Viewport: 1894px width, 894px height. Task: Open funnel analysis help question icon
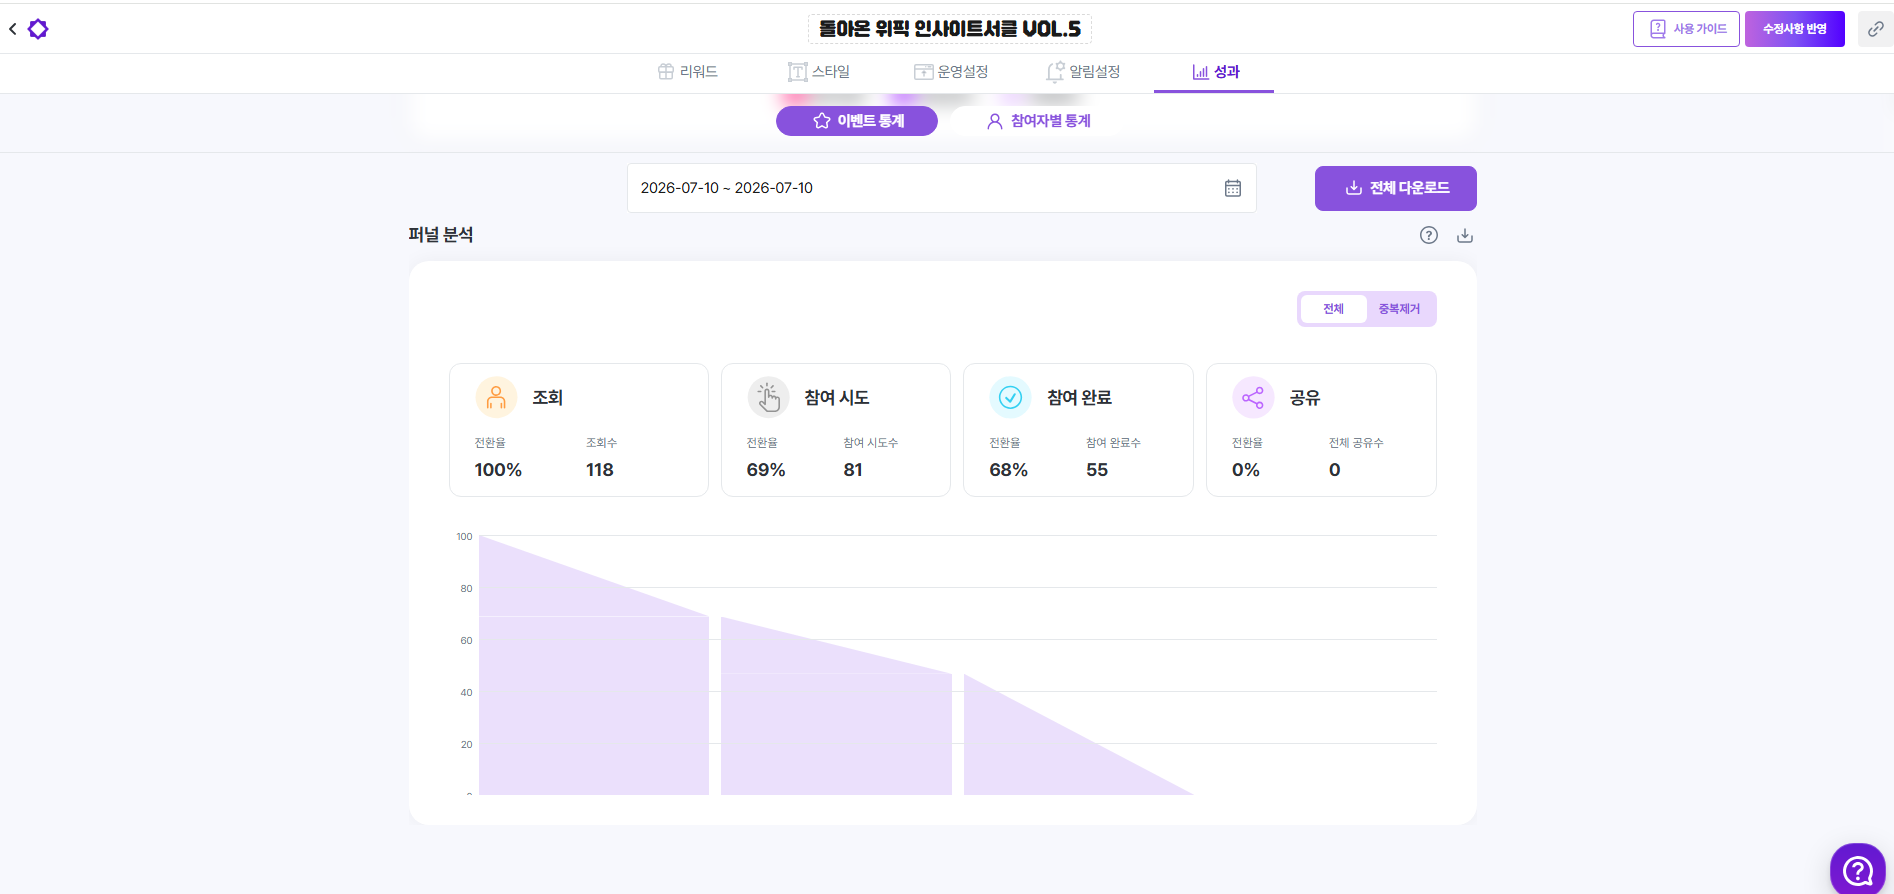coord(1429,235)
